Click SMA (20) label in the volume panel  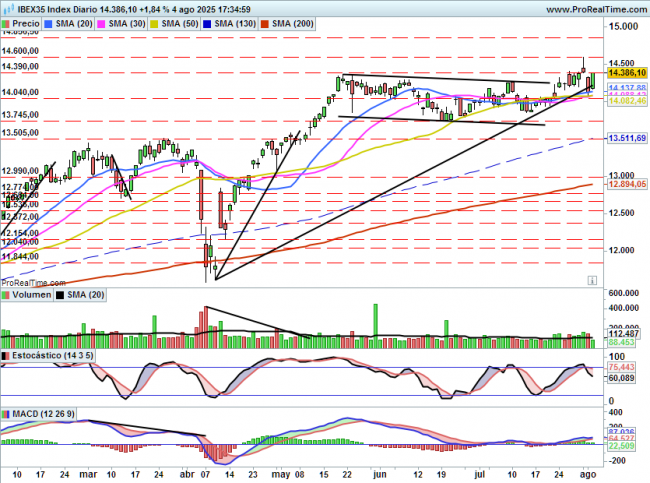(86, 295)
